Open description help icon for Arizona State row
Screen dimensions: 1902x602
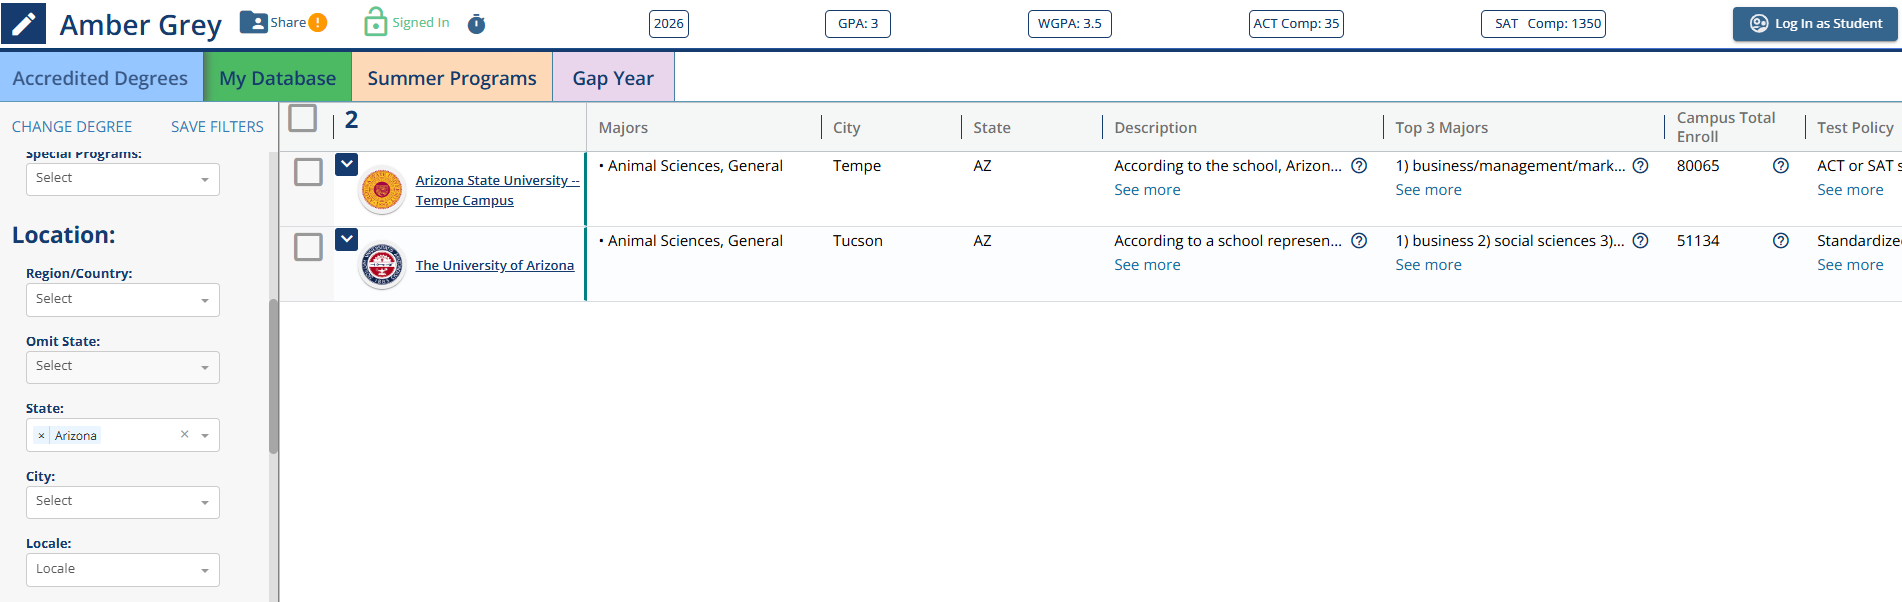point(1359,166)
